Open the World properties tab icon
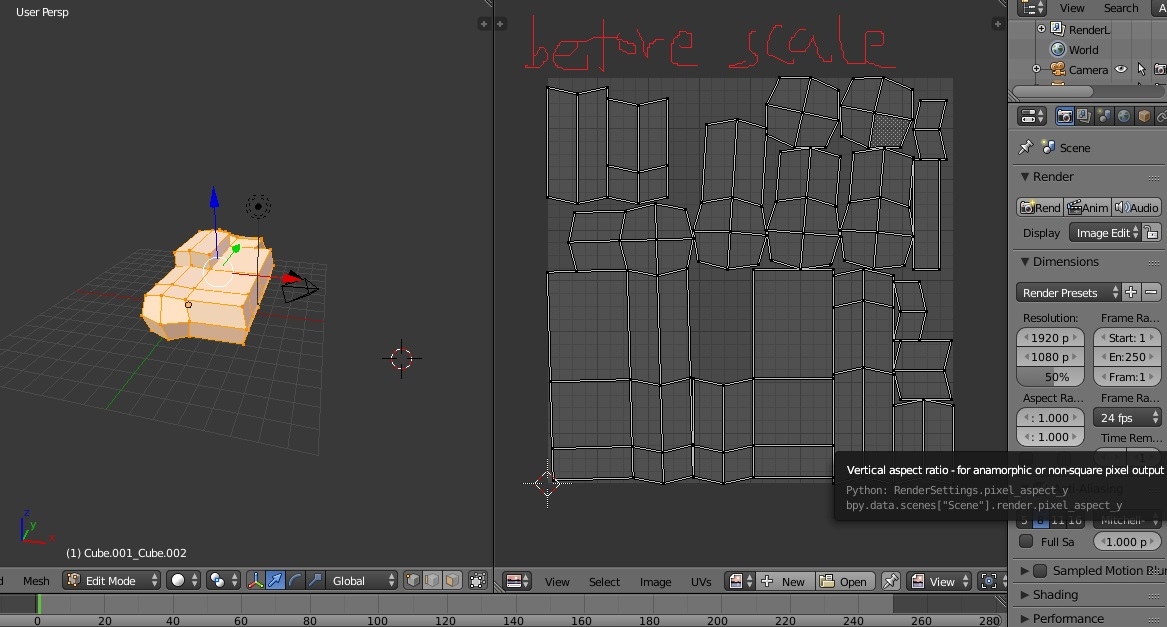 (x=1124, y=117)
